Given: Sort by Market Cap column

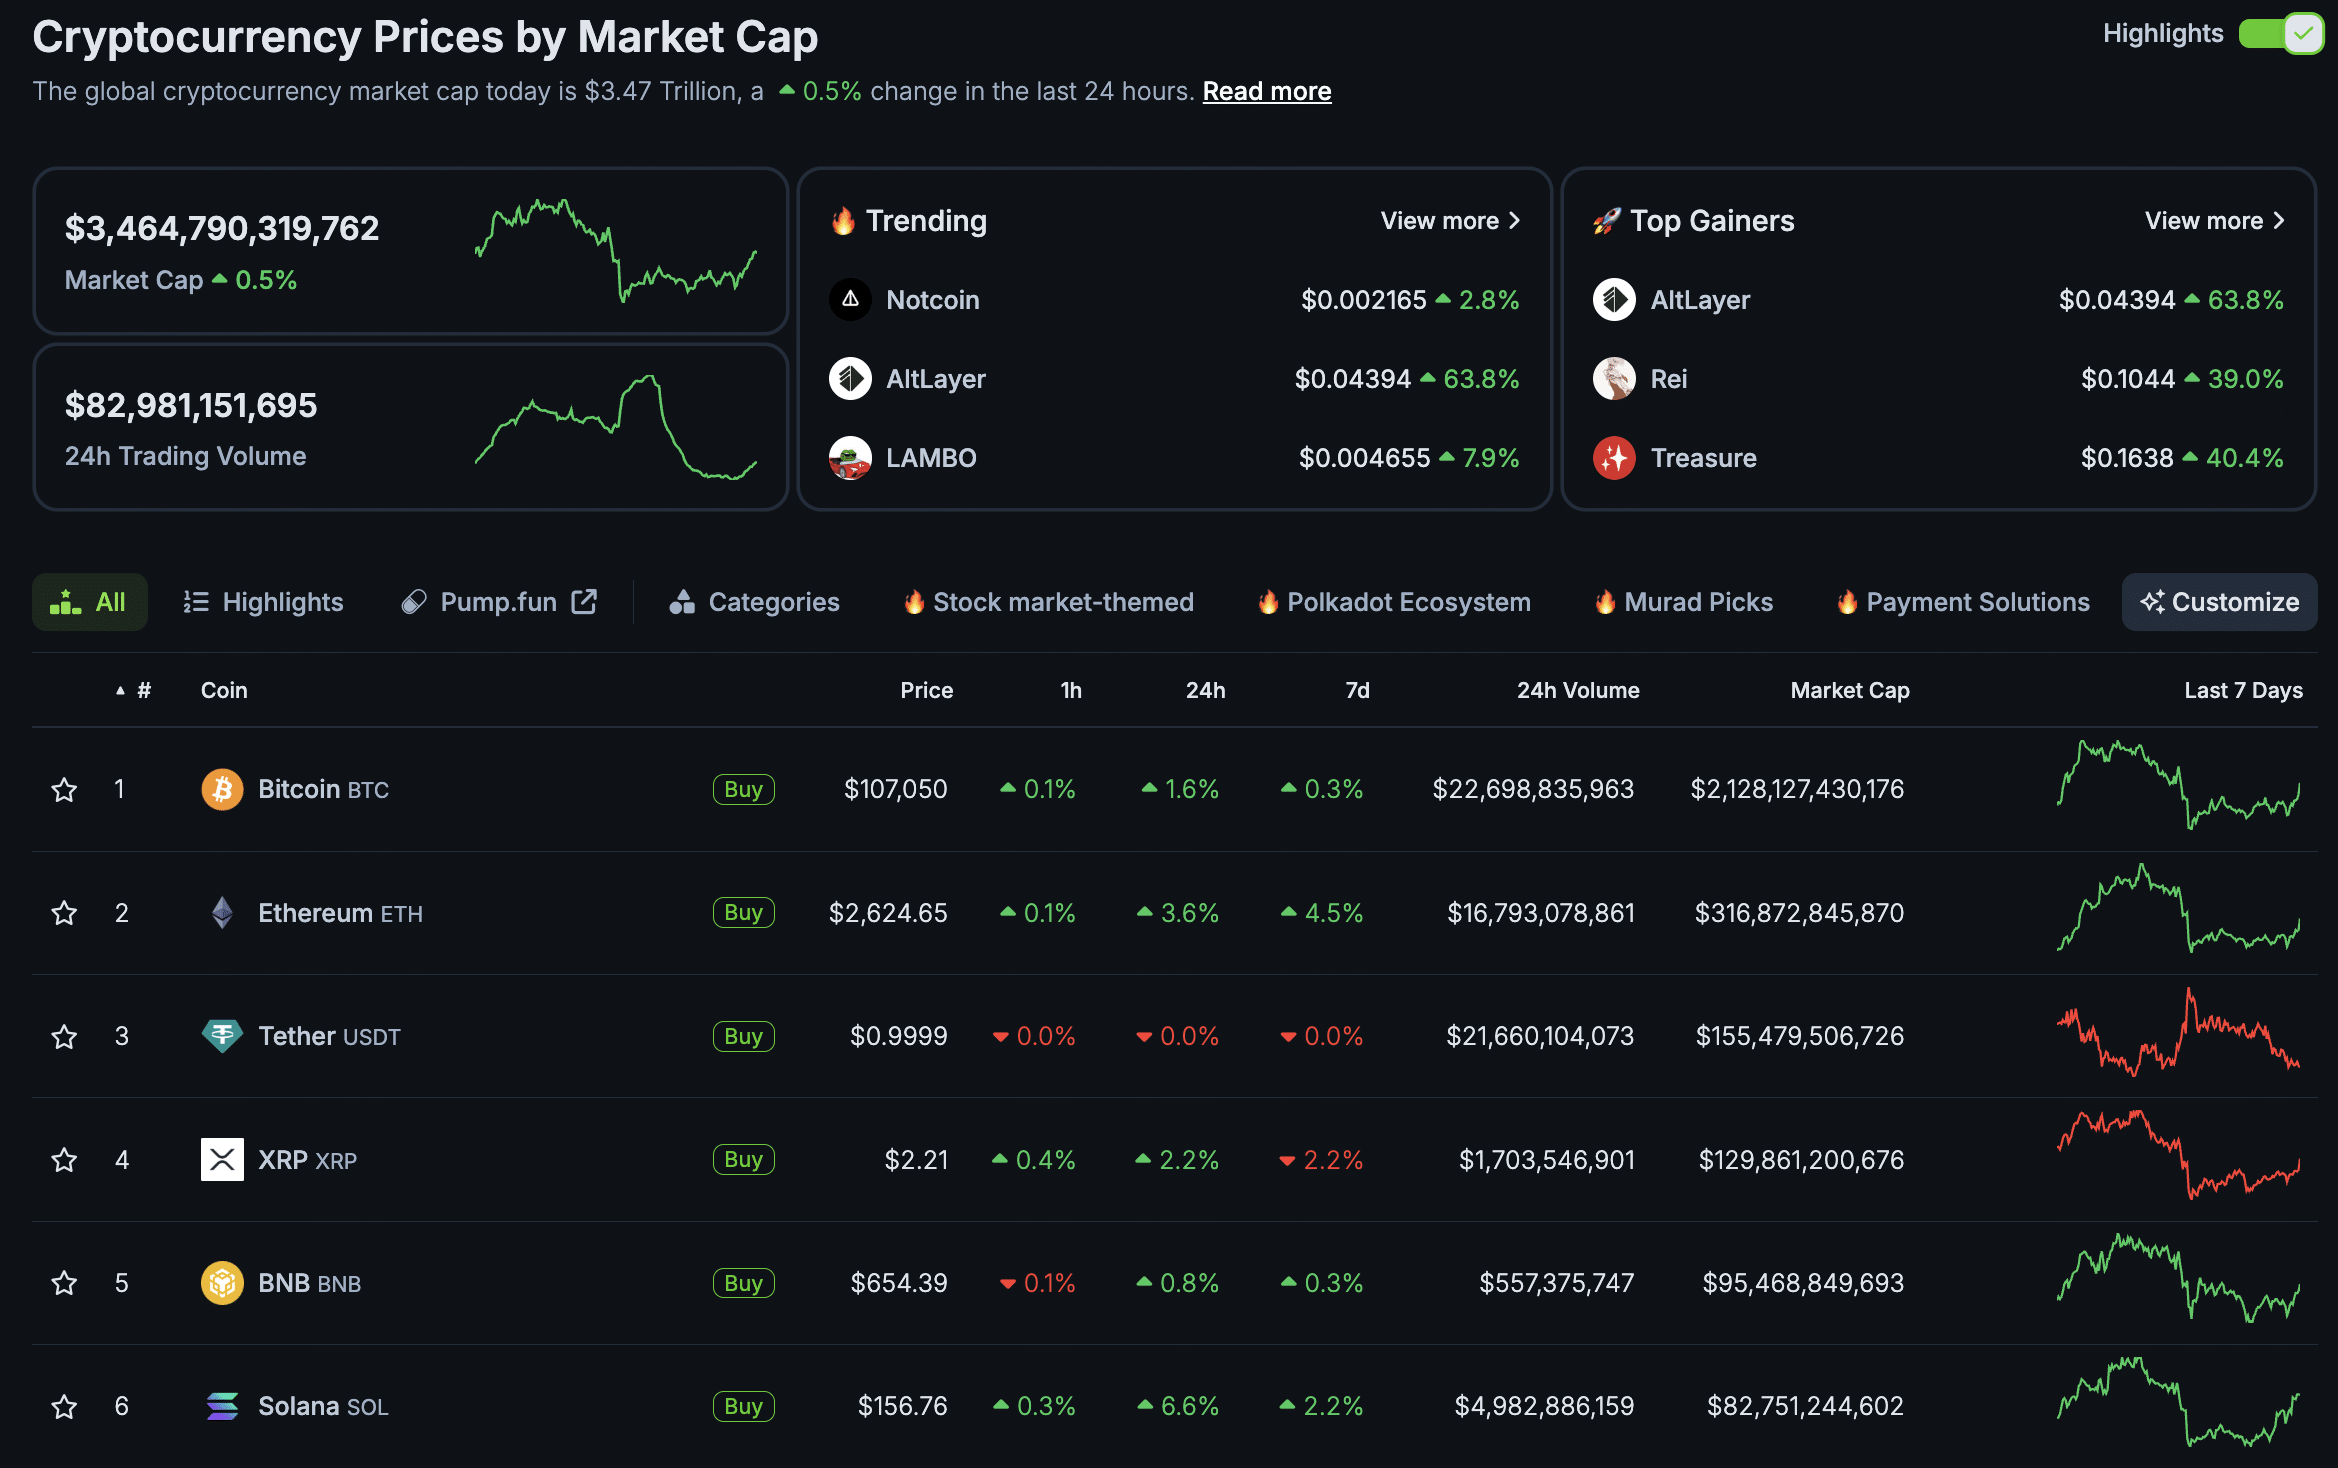Looking at the screenshot, I should pos(1850,690).
